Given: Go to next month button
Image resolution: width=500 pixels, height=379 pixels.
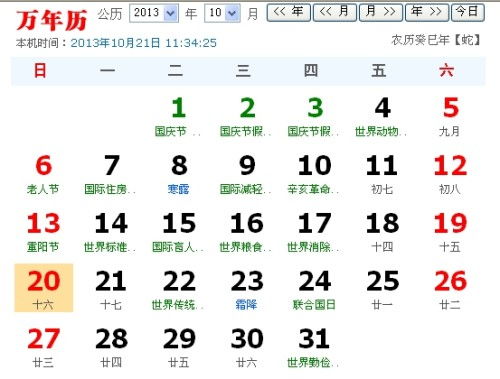Looking at the screenshot, I should click(381, 13).
